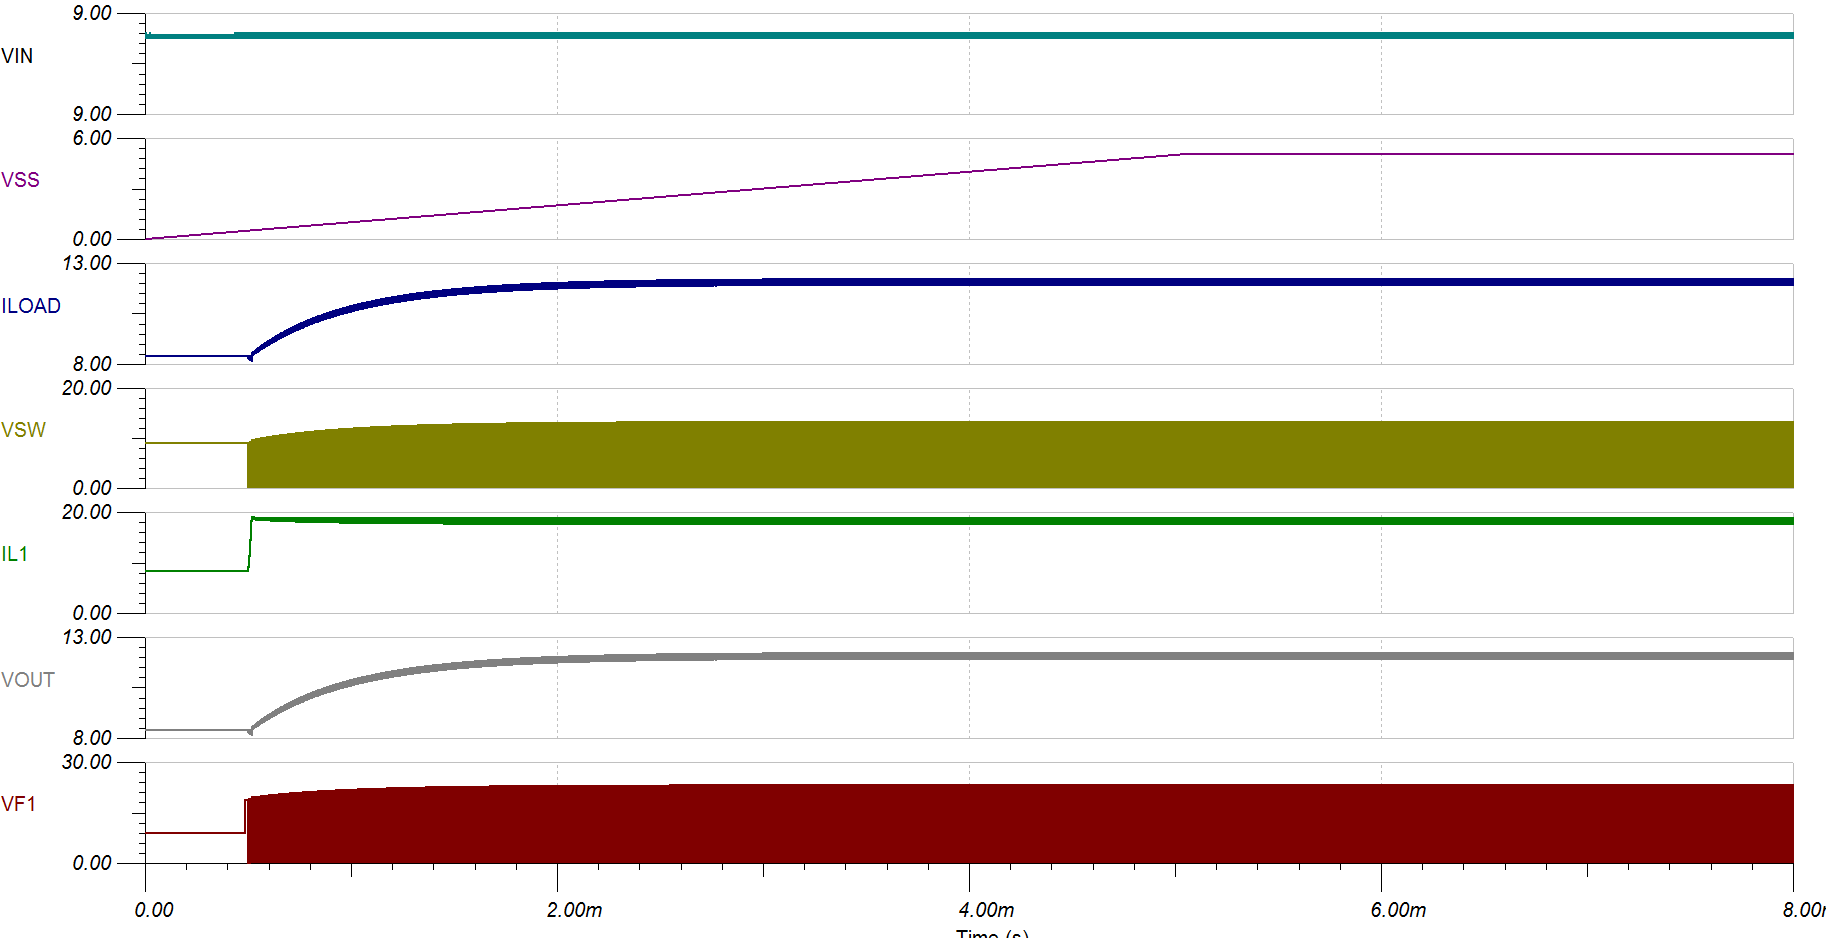
Task: Click the 4.00m time axis label
Action: [986, 910]
